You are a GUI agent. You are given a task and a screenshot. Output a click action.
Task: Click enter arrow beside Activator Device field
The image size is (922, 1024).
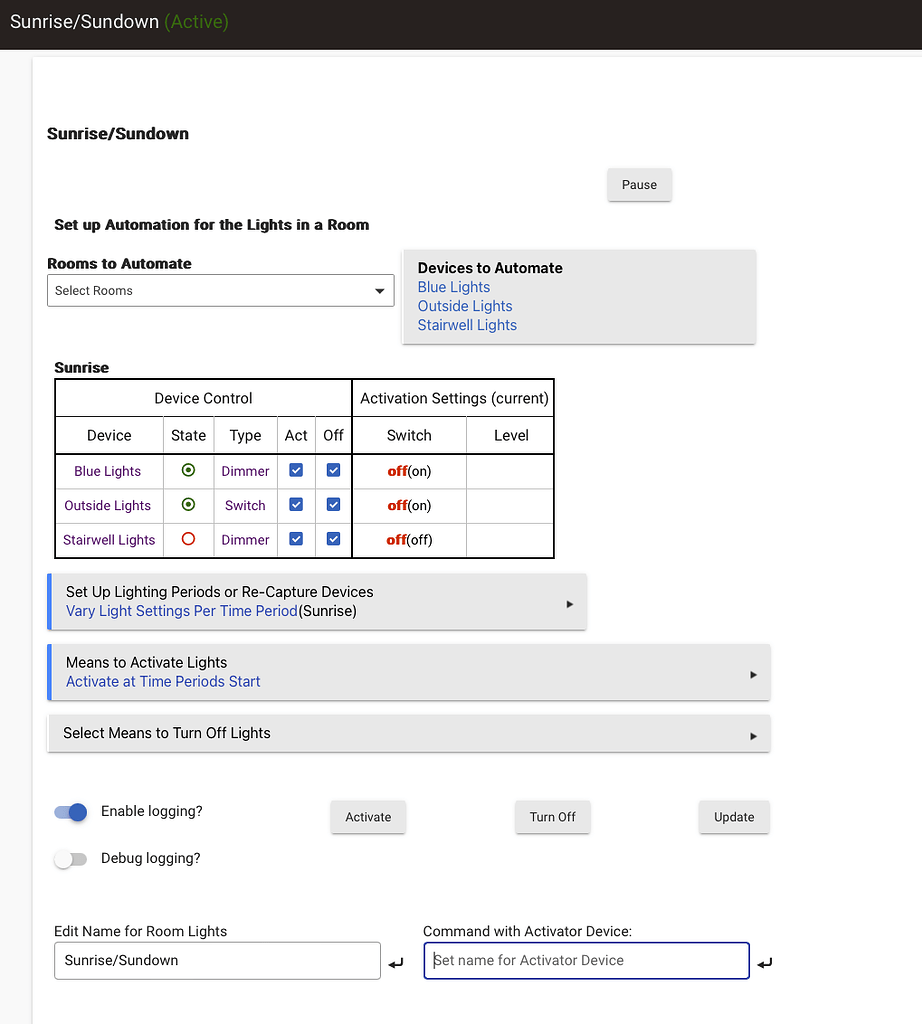click(765, 963)
